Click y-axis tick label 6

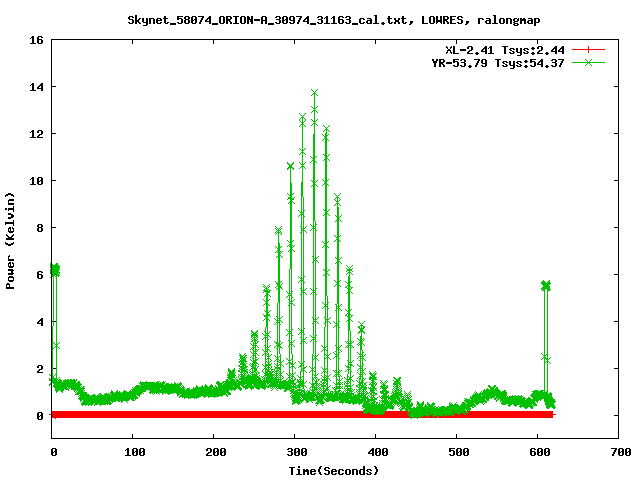click(x=40, y=275)
